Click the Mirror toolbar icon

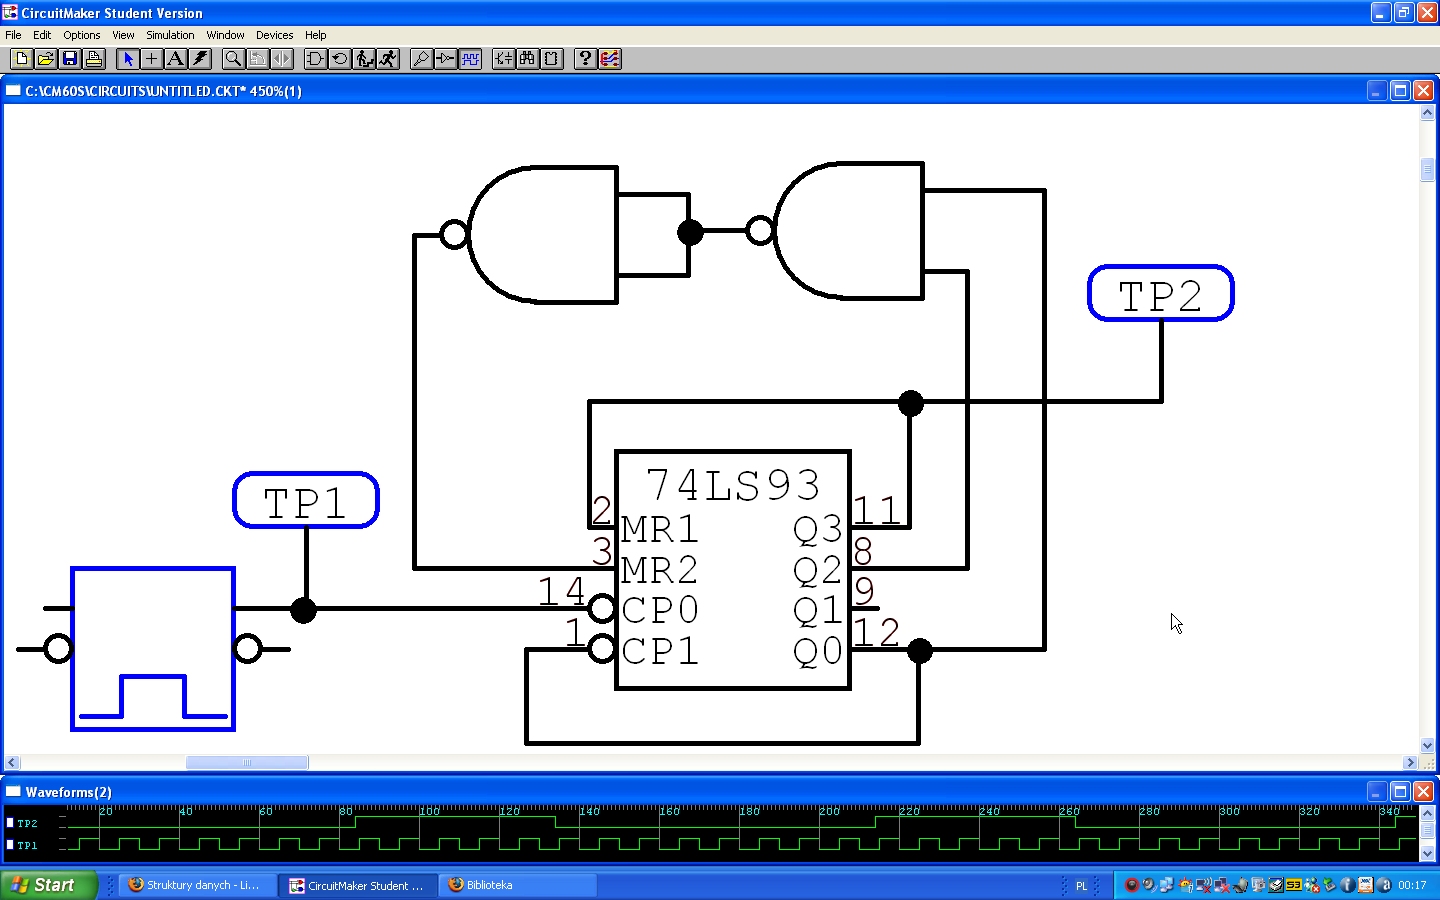tap(281, 59)
